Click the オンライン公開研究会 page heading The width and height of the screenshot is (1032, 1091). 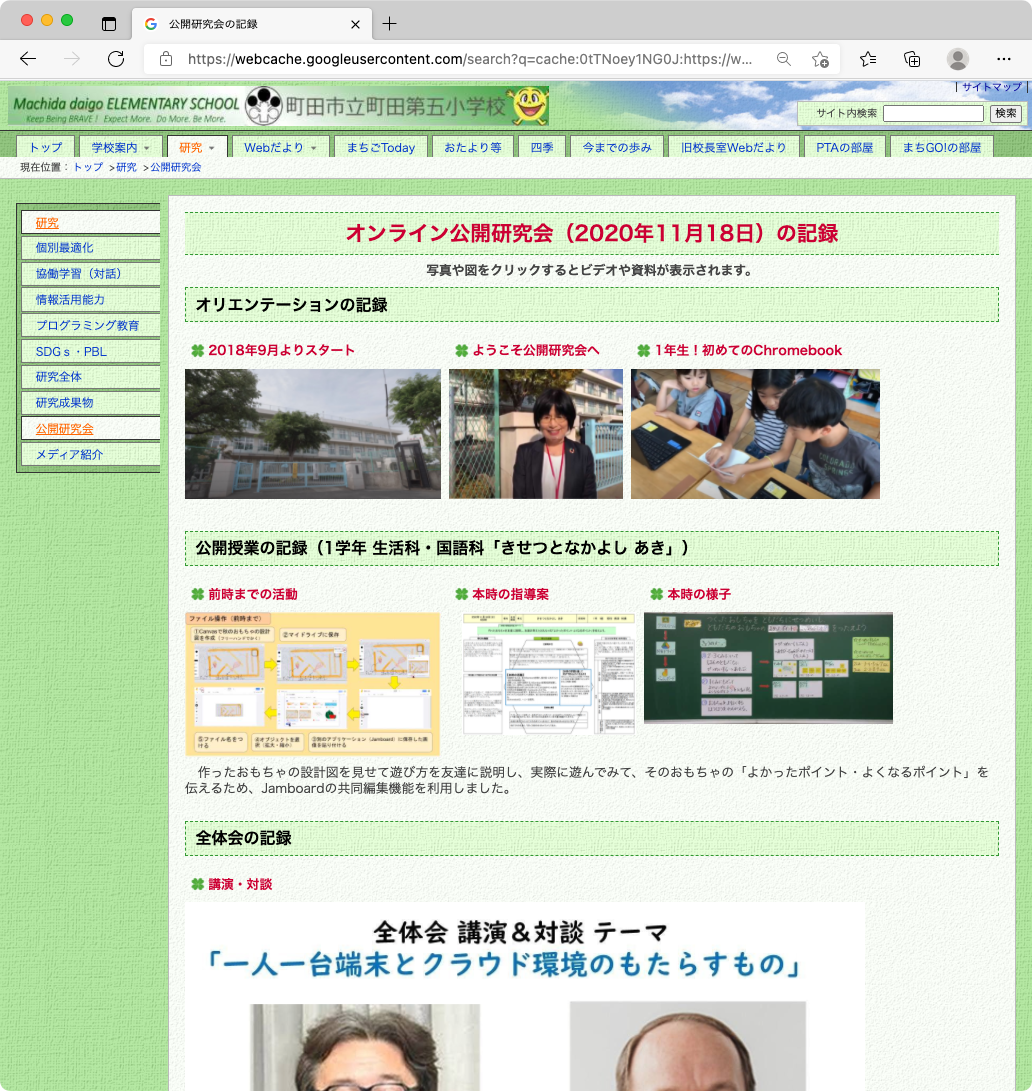[592, 233]
